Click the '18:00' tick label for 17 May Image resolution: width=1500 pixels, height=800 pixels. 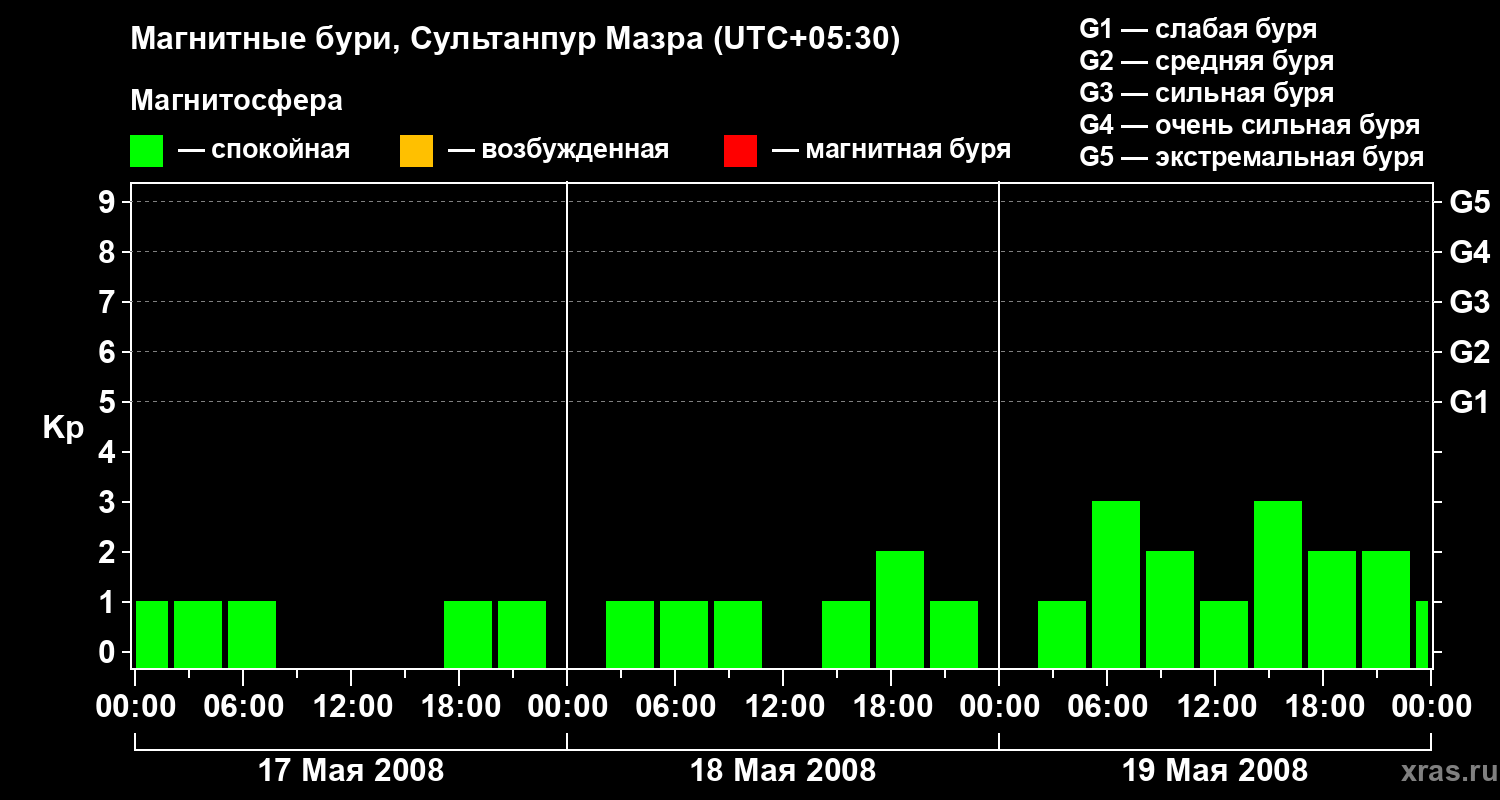click(x=459, y=707)
